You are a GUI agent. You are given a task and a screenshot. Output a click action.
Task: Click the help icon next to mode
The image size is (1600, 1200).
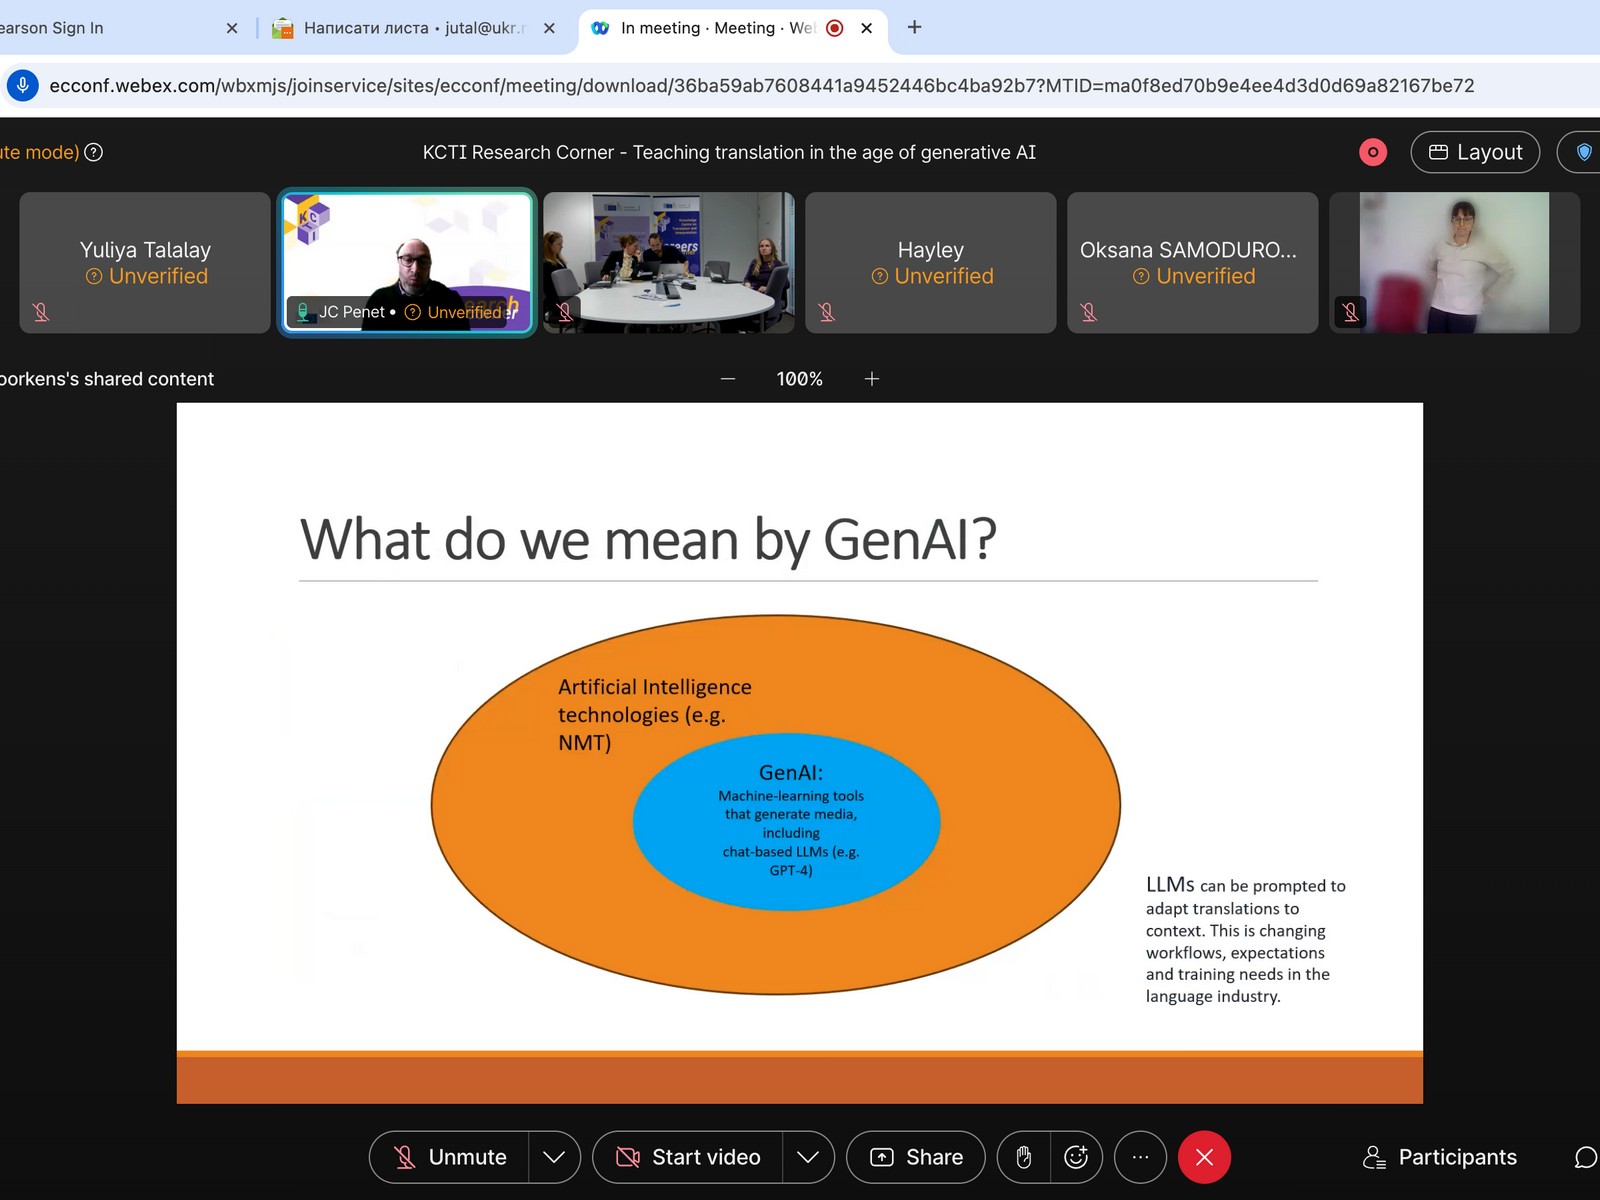[94, 152]
